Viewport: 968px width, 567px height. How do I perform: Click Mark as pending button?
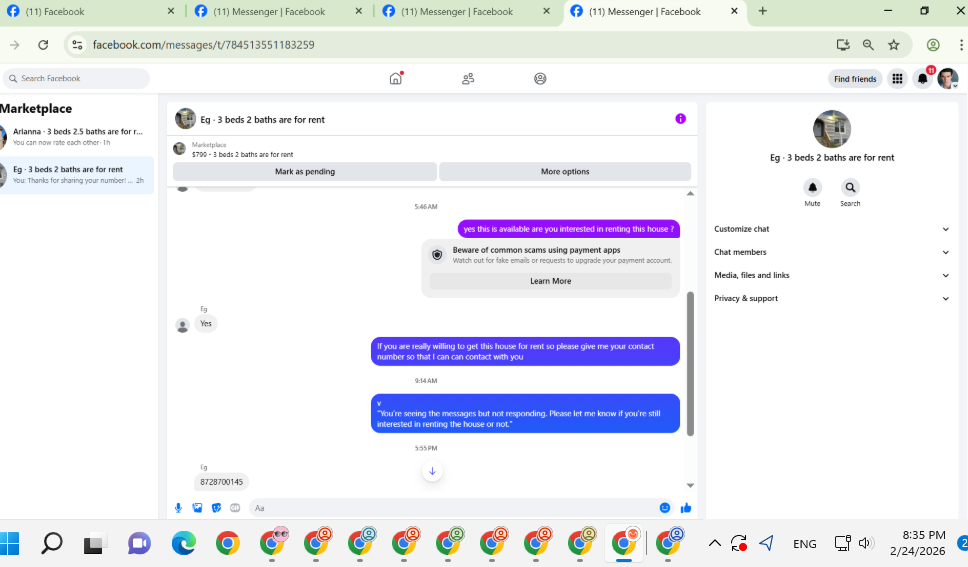pos(305,172)
